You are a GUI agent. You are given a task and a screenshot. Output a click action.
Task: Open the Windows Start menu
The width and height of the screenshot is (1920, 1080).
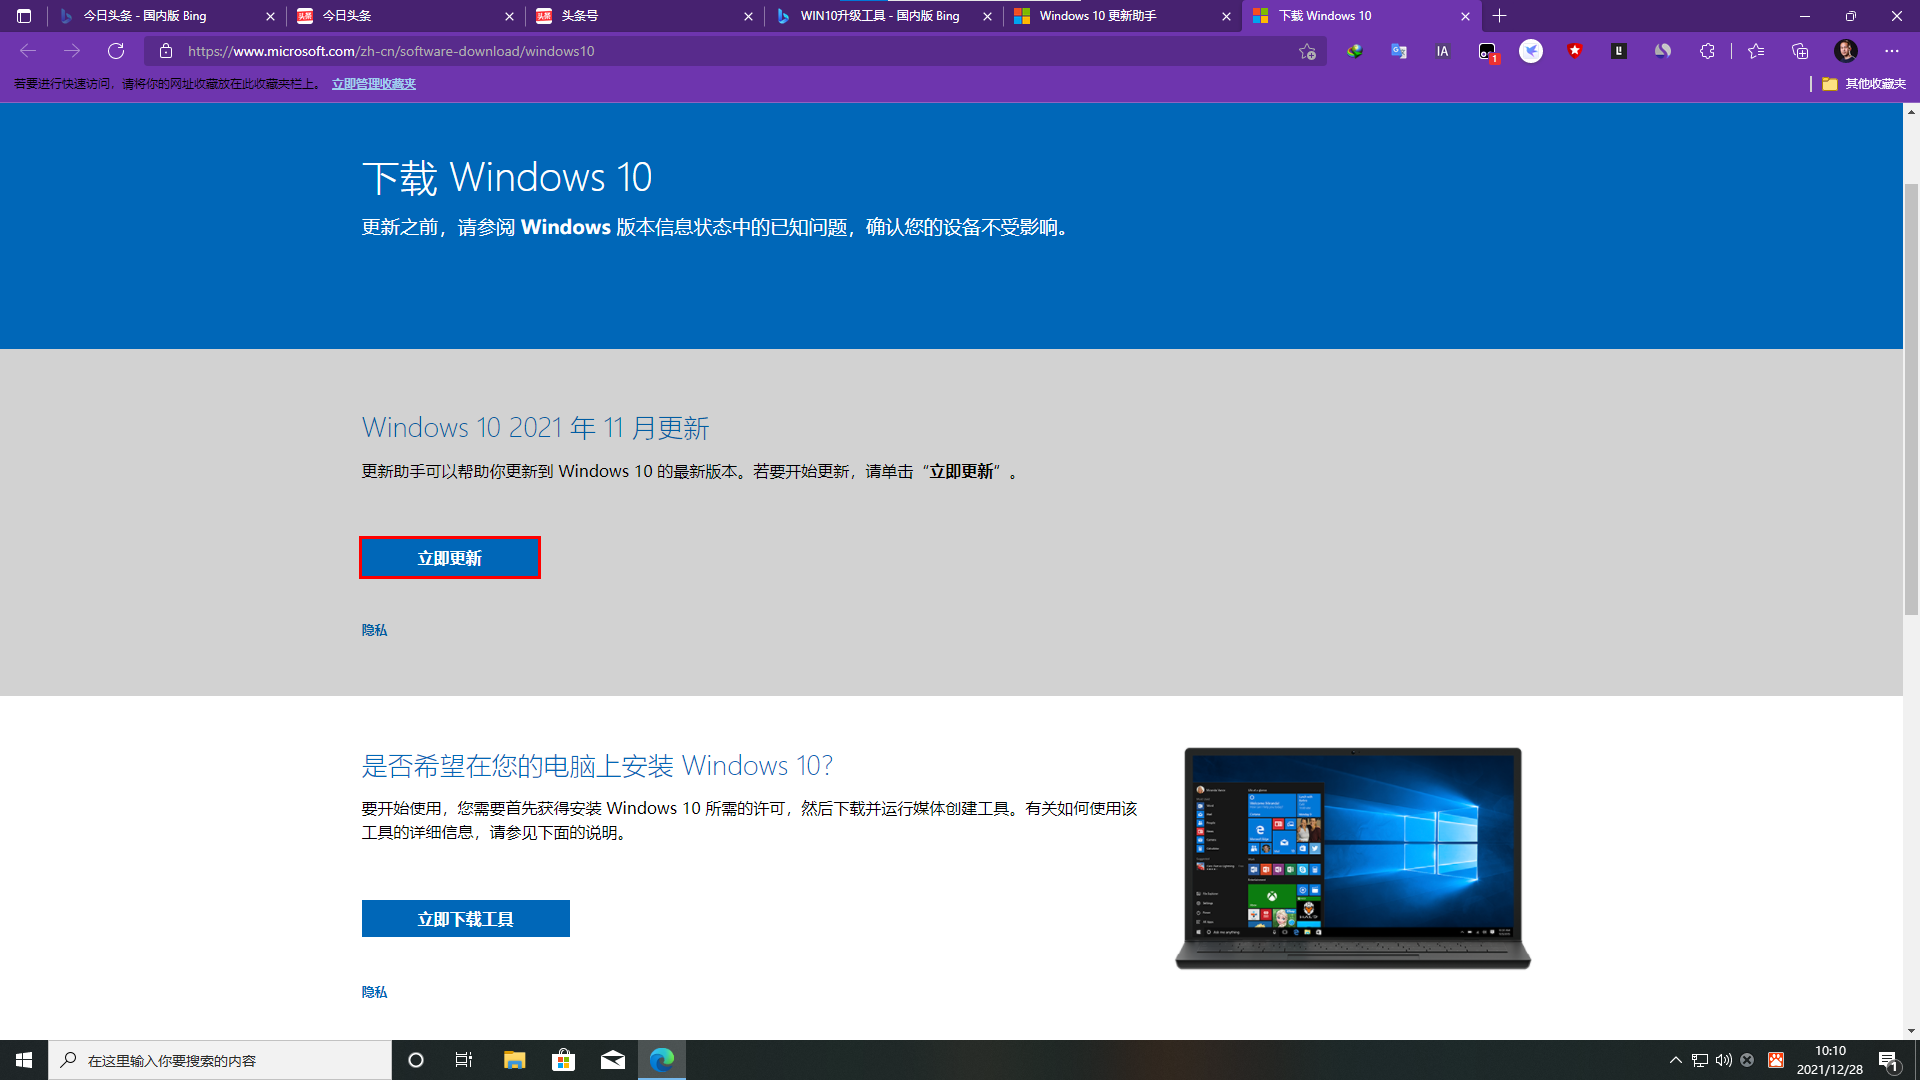point(24,1060)
